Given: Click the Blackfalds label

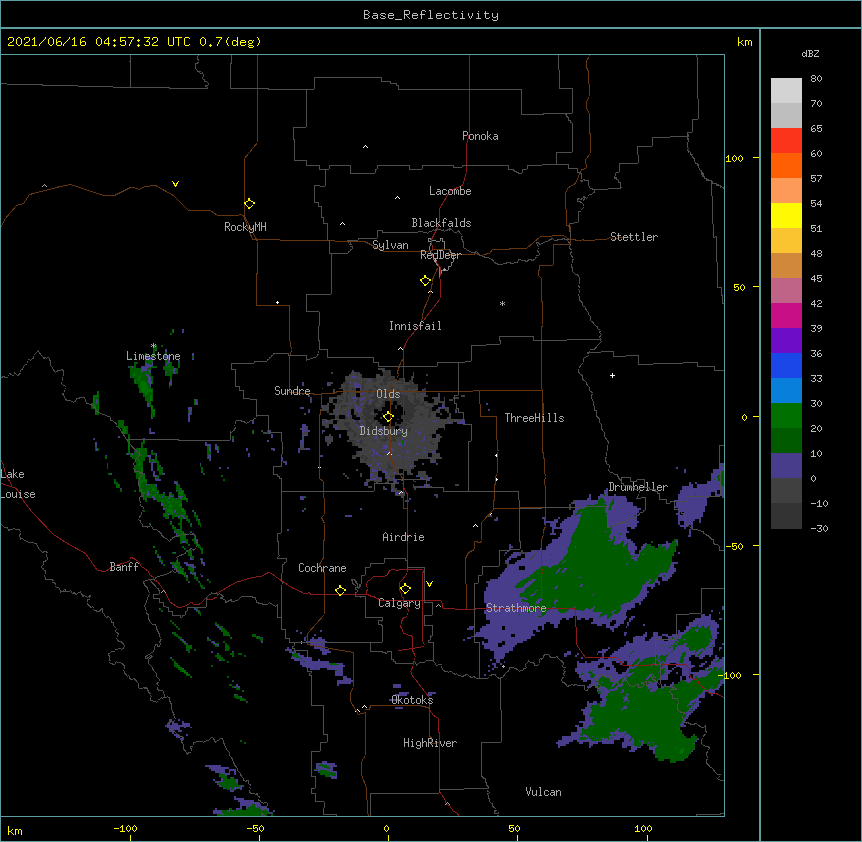Looking at the screenshot, I should (441, 223).
